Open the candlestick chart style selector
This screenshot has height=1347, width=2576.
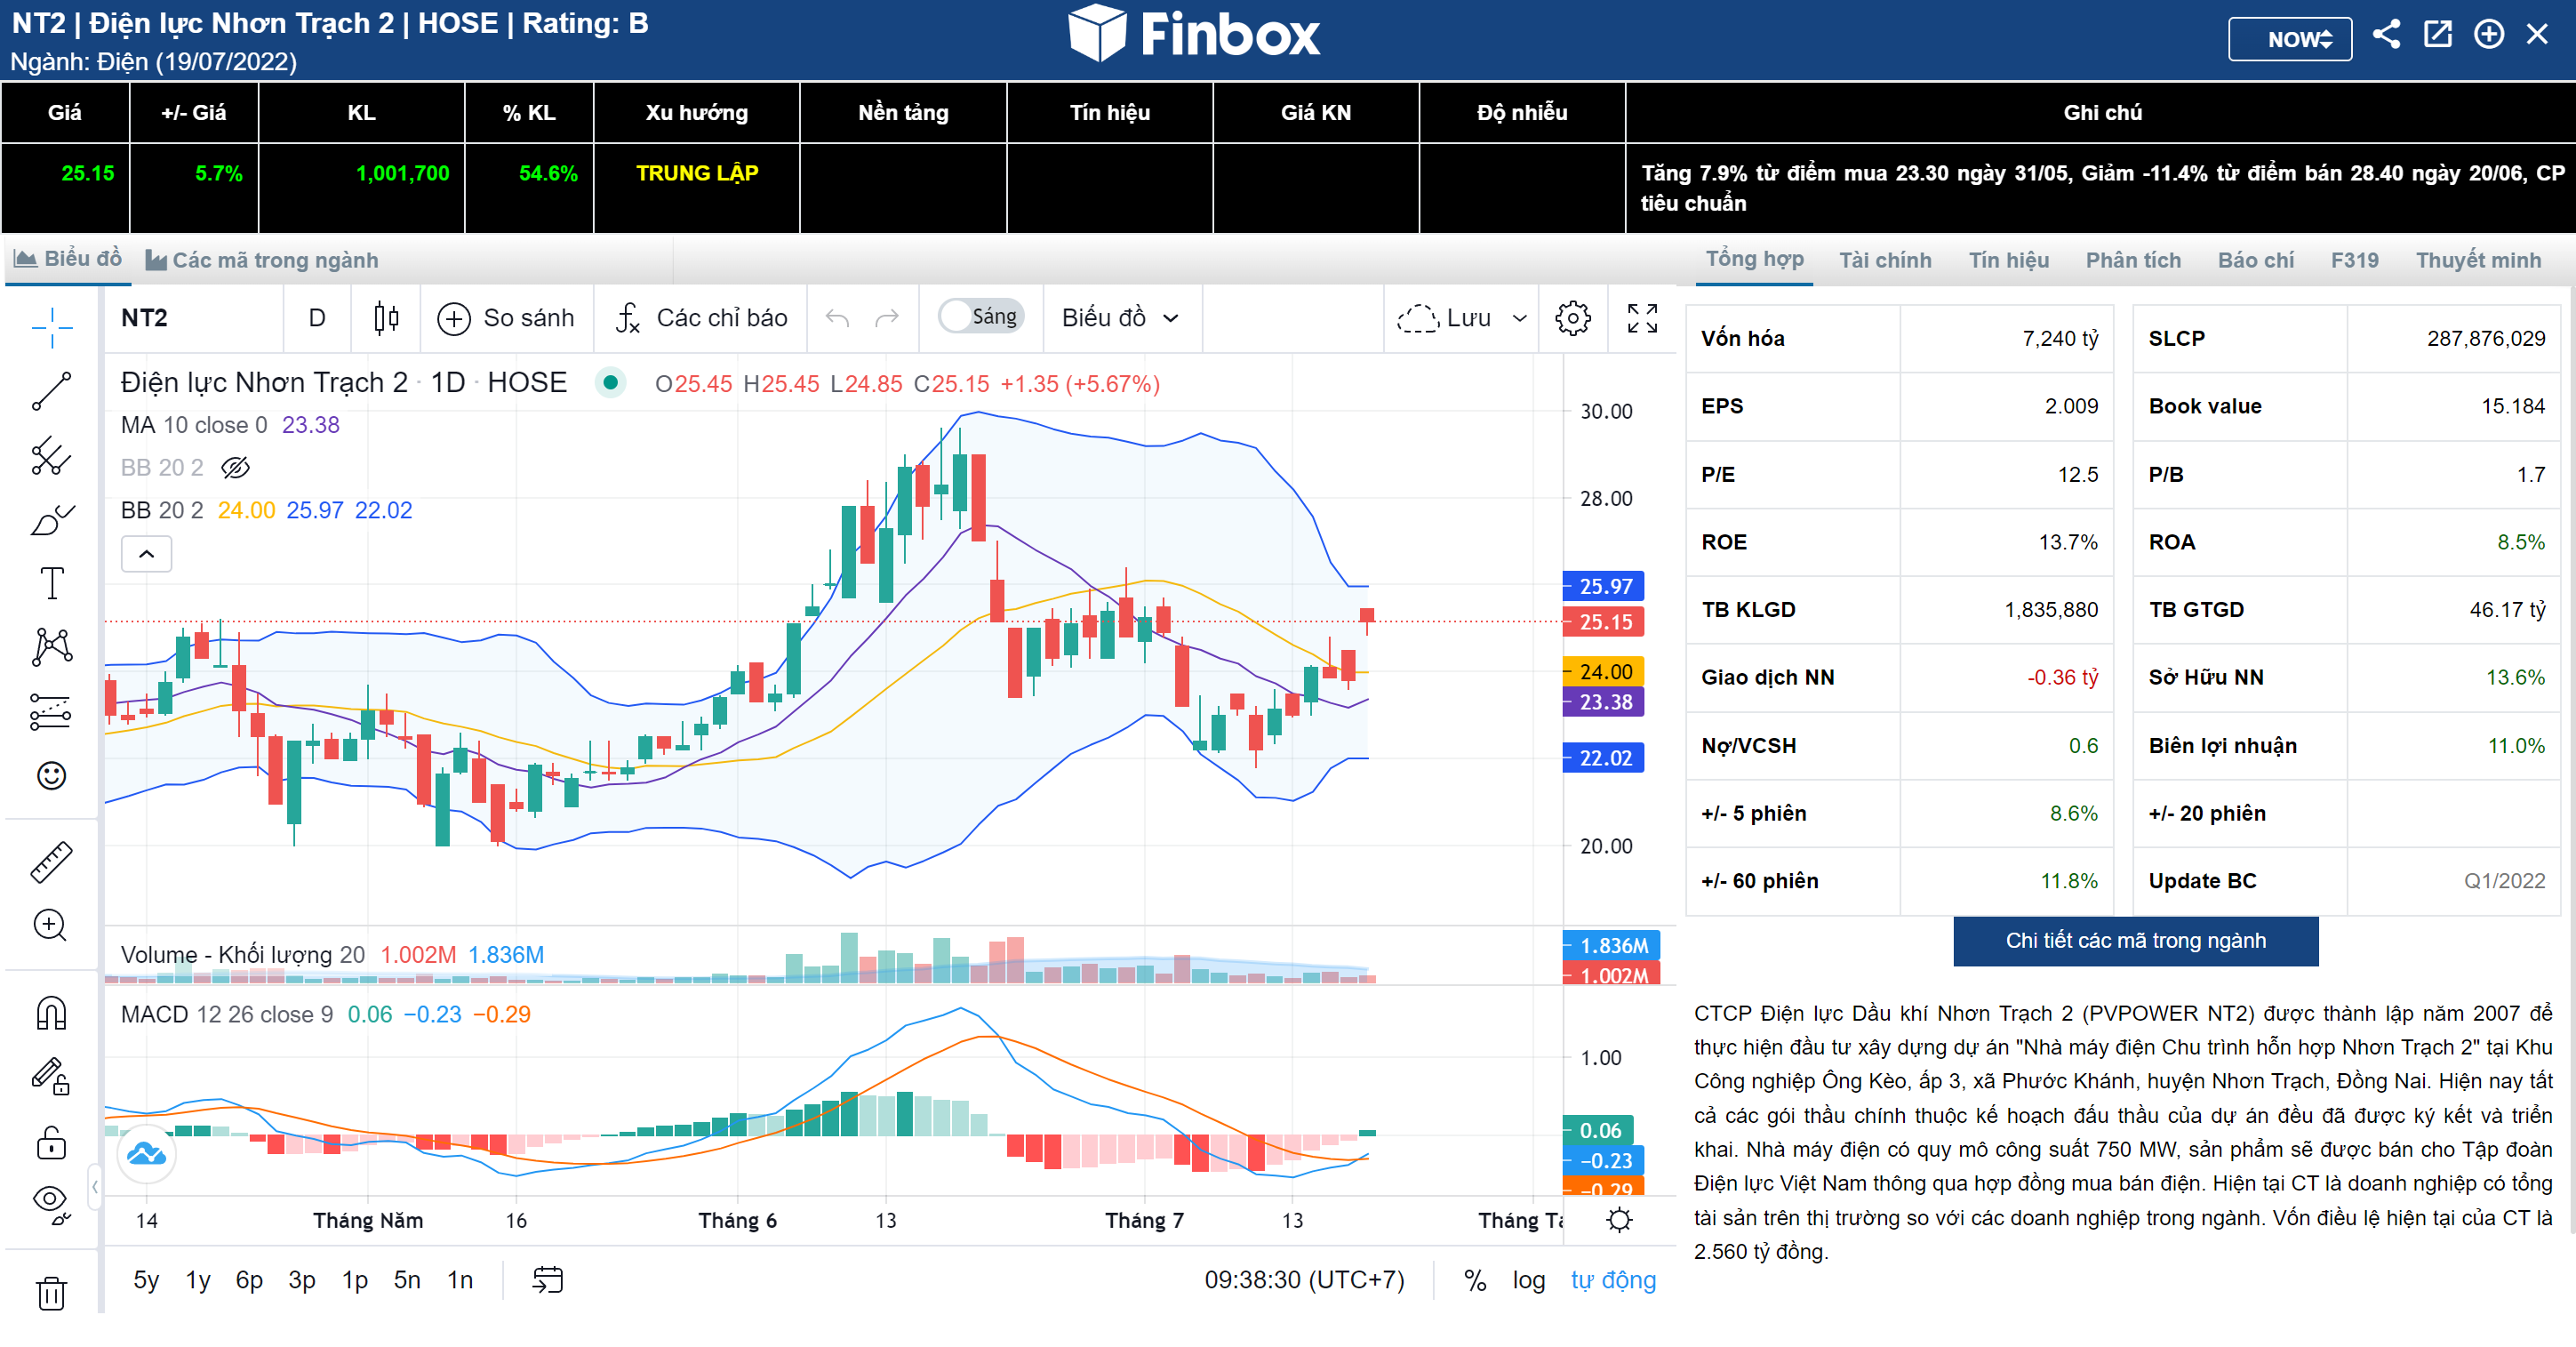386,318
